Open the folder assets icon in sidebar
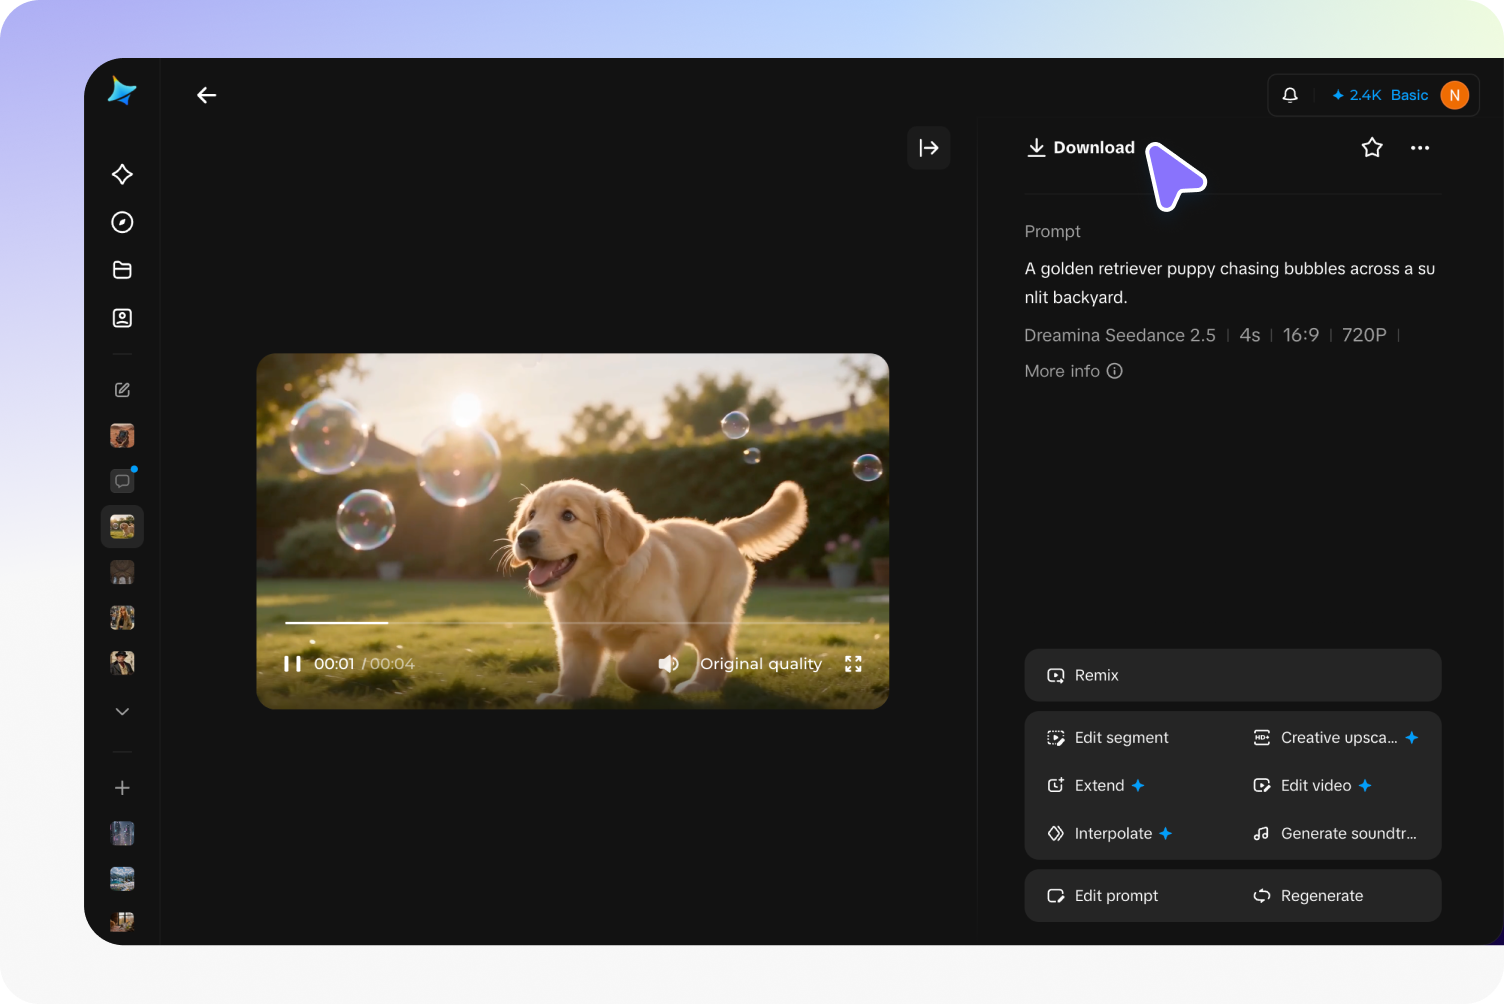The height and width of the screenshot is (1004, 1506). point(122,270)
